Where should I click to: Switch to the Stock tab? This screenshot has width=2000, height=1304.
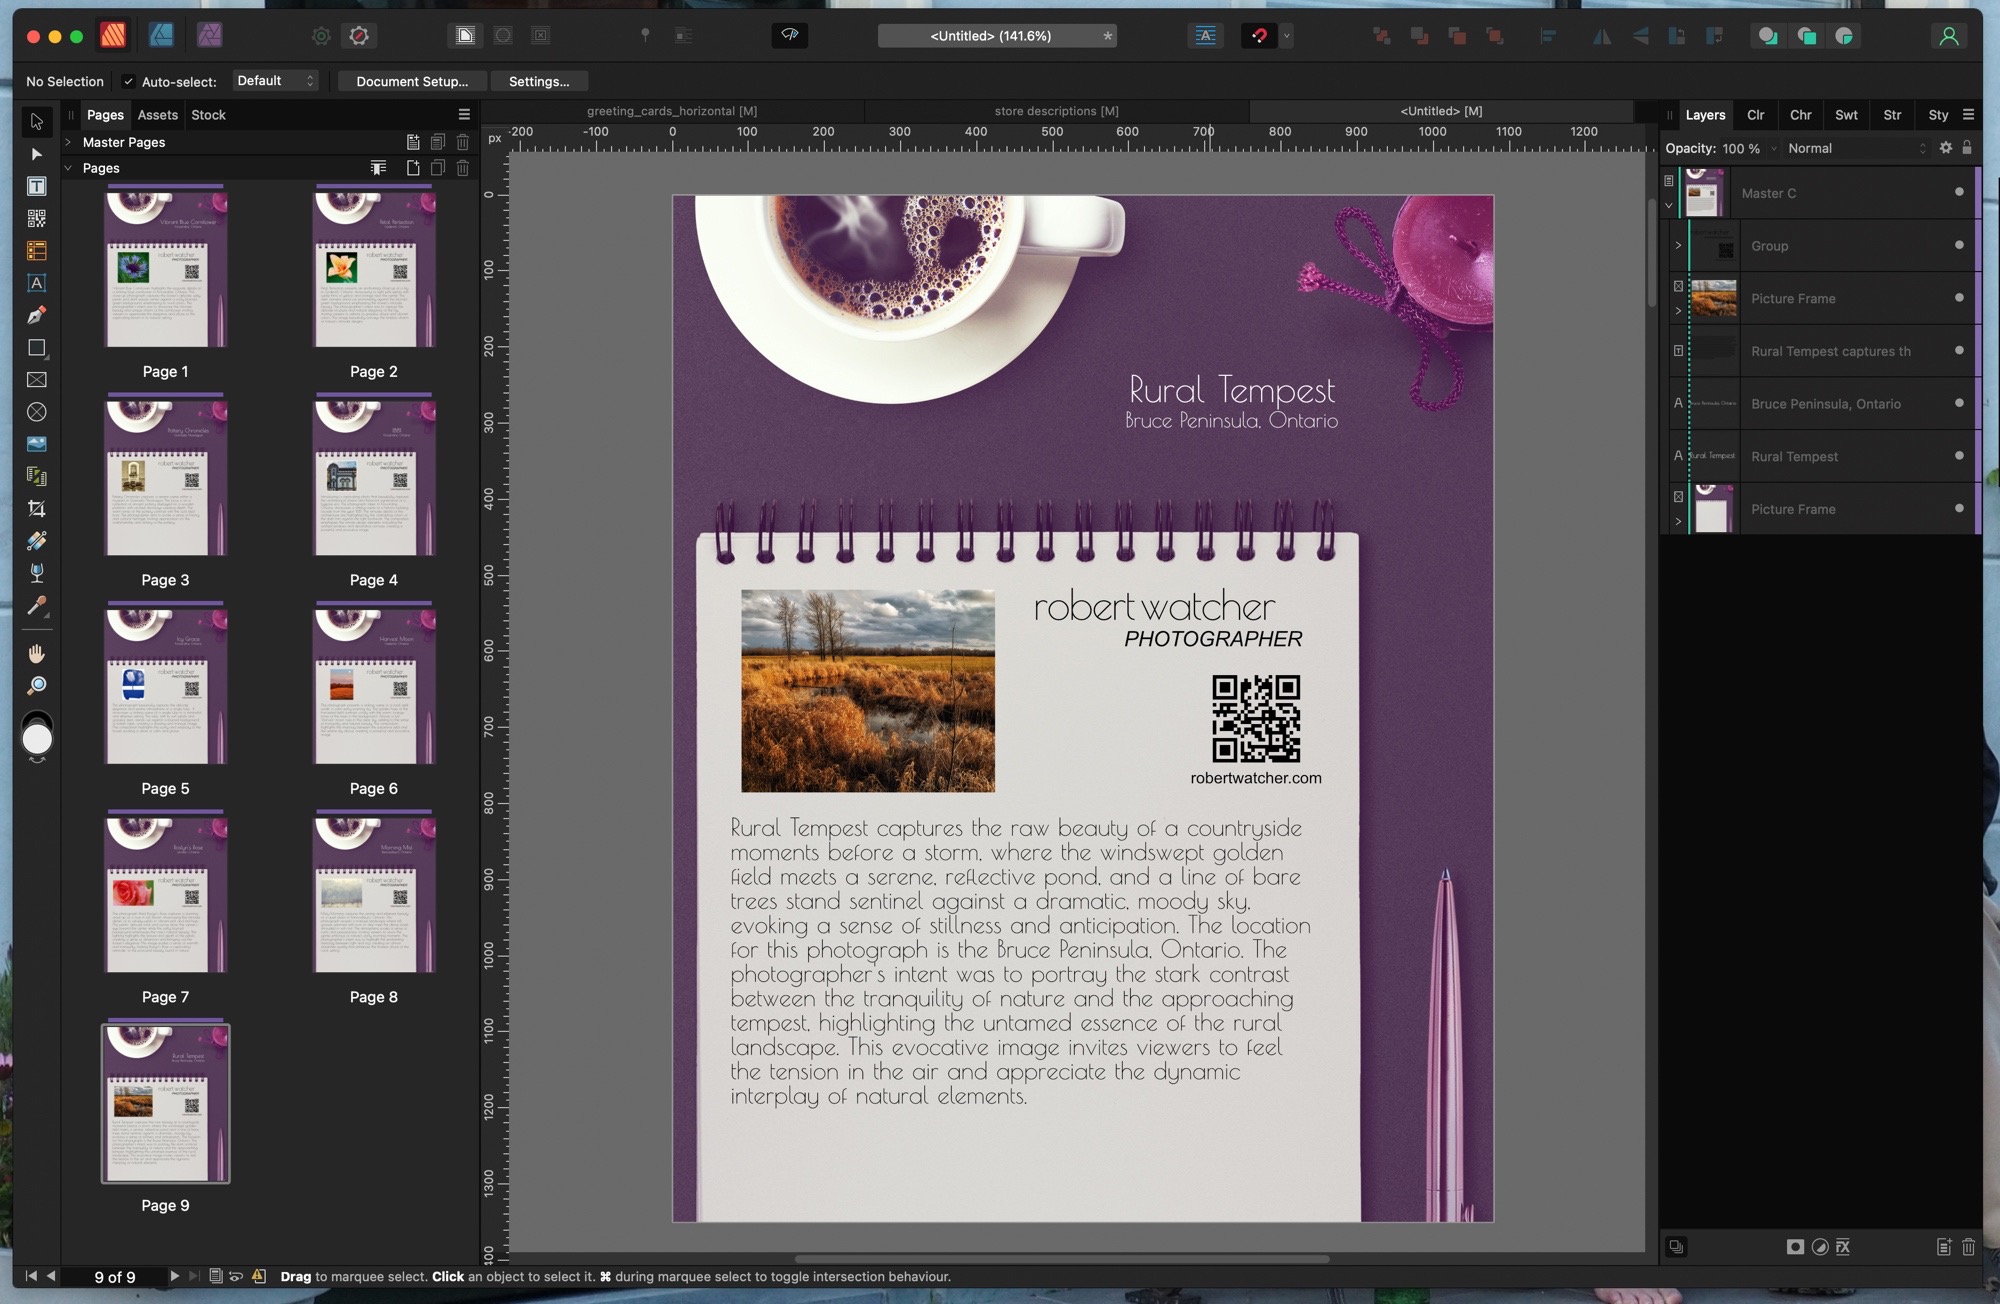click(208, 115)
